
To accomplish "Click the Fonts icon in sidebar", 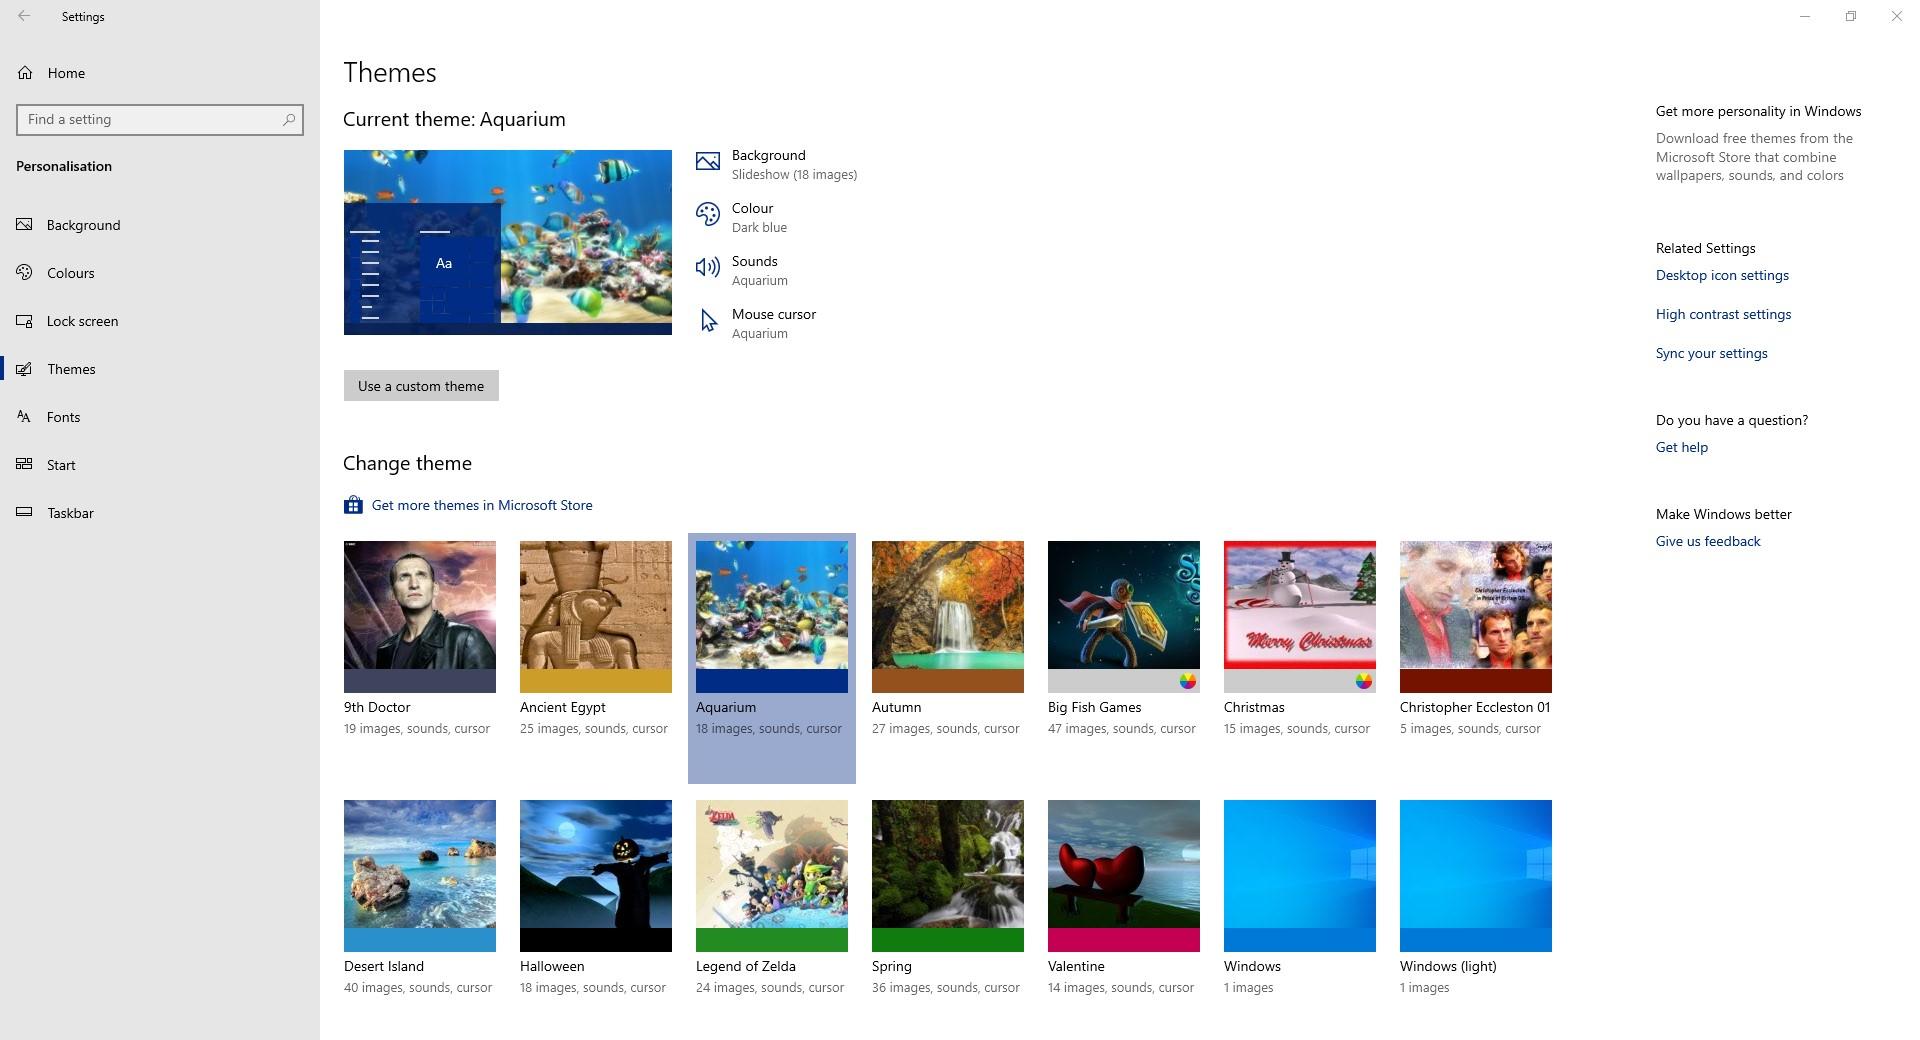I will click(25, 417).
